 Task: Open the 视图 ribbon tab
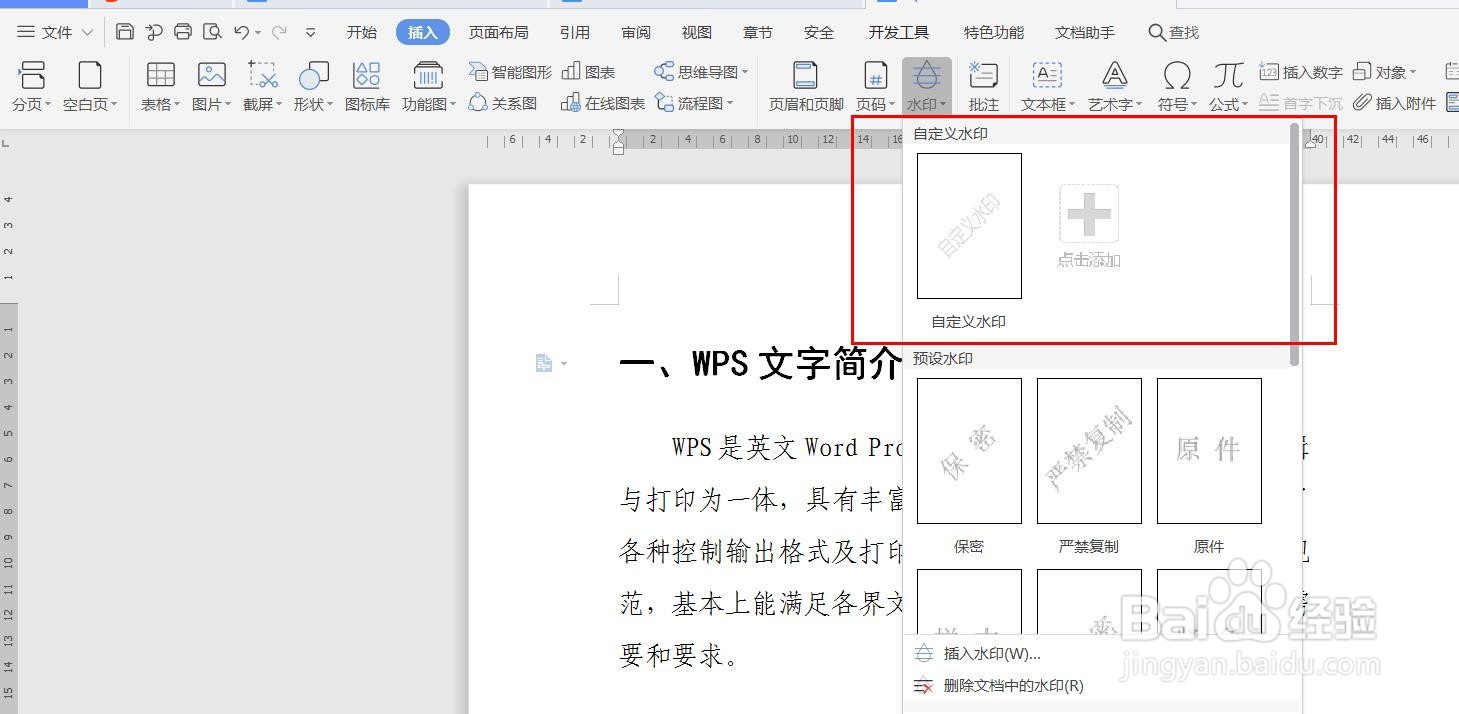[x=697, y=32]
